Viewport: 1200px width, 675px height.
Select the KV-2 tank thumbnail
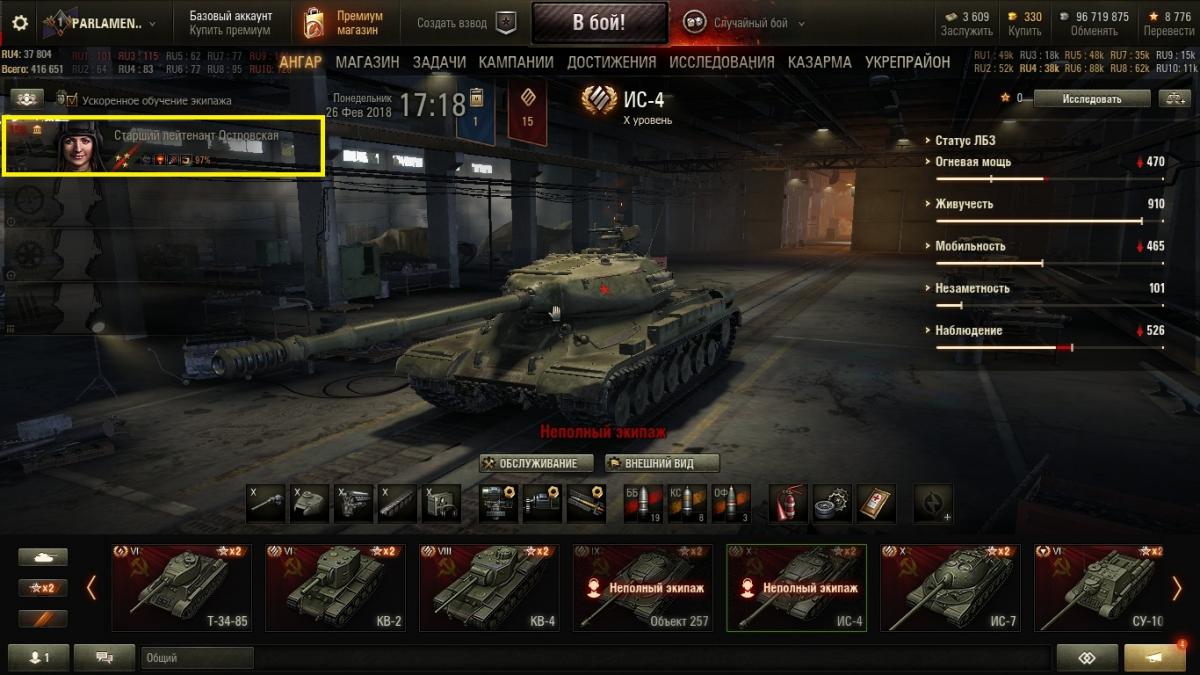(335, 588)
